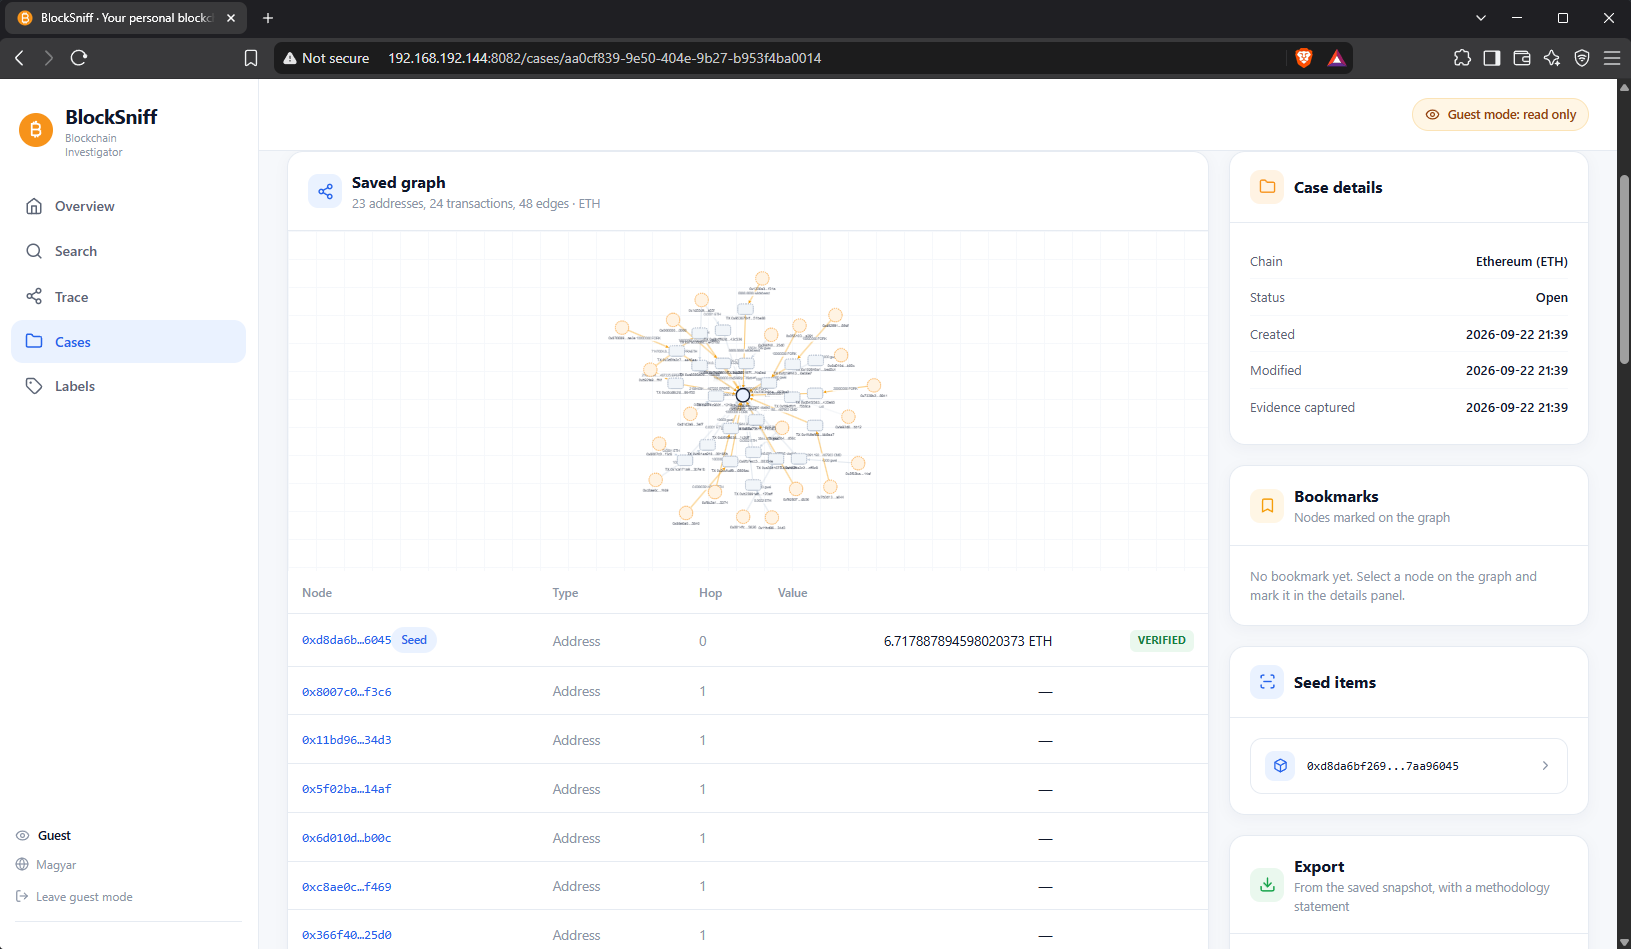Screen dimensions: 1631x949
Task: Open the Search page
Action: click(x=128, y=251)
